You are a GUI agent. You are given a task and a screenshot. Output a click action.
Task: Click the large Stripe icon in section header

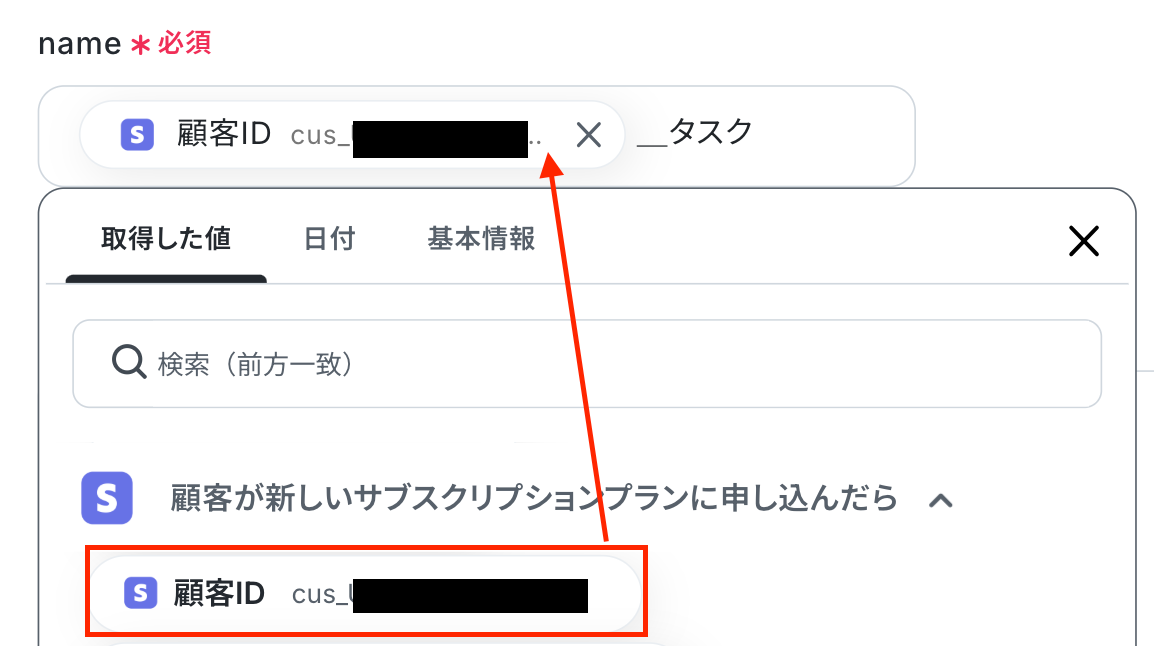107,498
